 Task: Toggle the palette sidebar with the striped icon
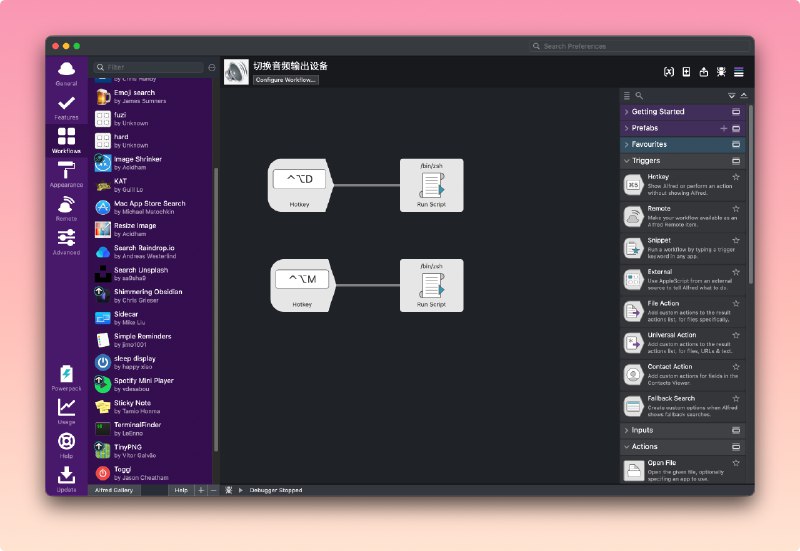point(739,72)
